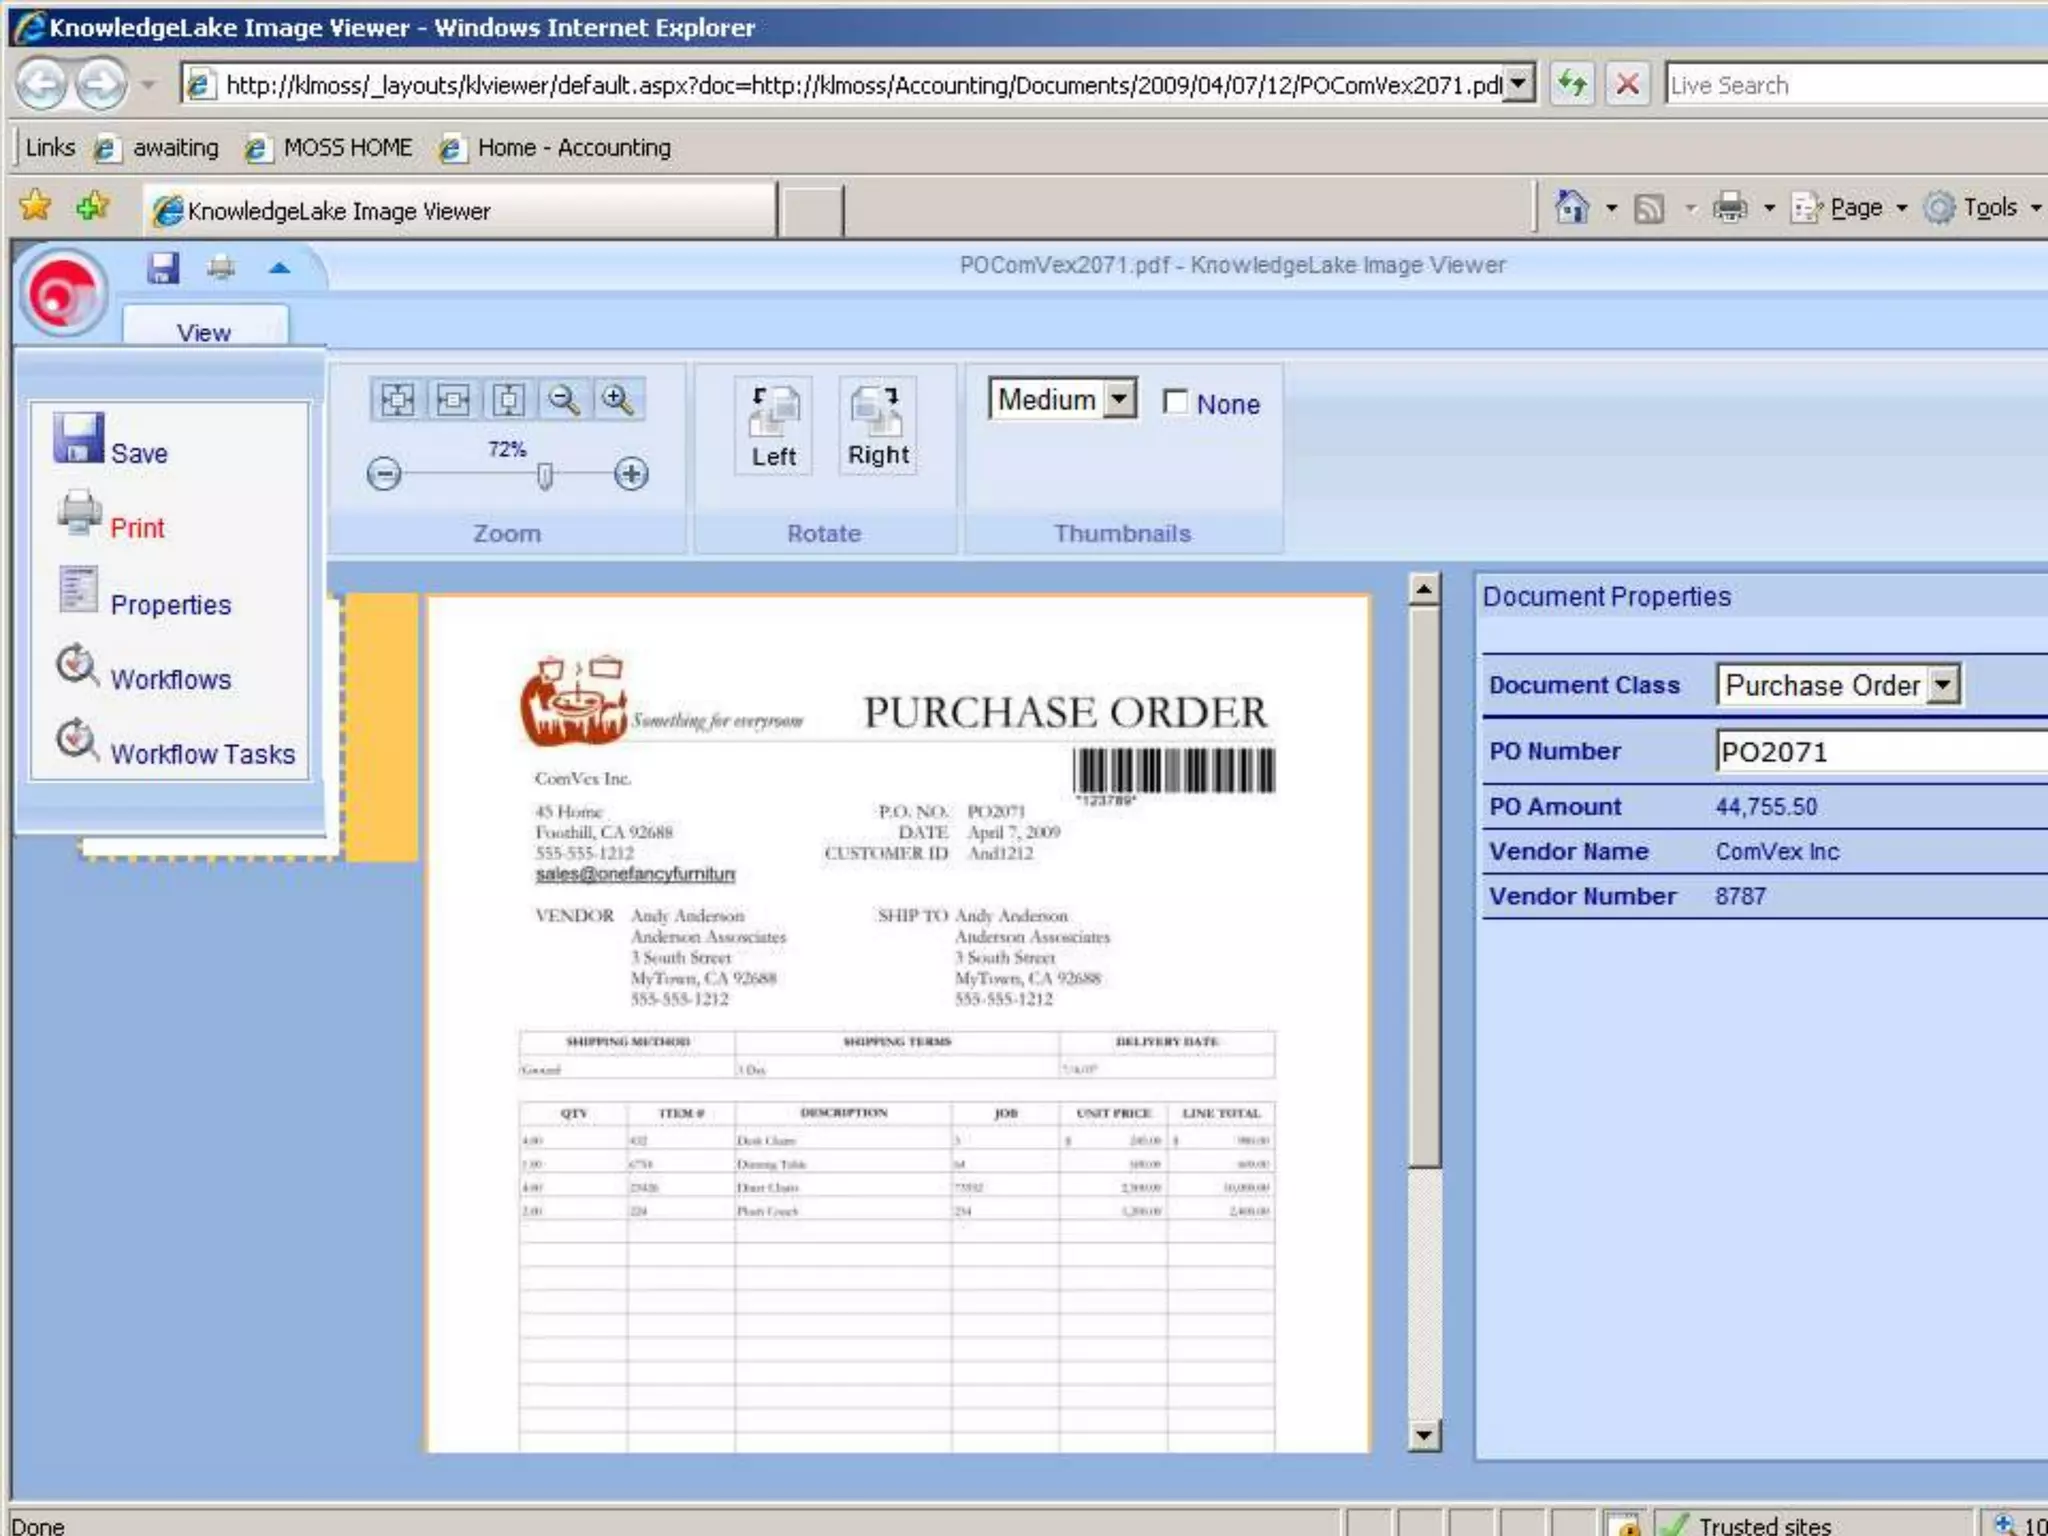Click the red KnowledgeLake orb button
The width and height of the screenshot is (2048, 1536).
[x=63, y=293]
